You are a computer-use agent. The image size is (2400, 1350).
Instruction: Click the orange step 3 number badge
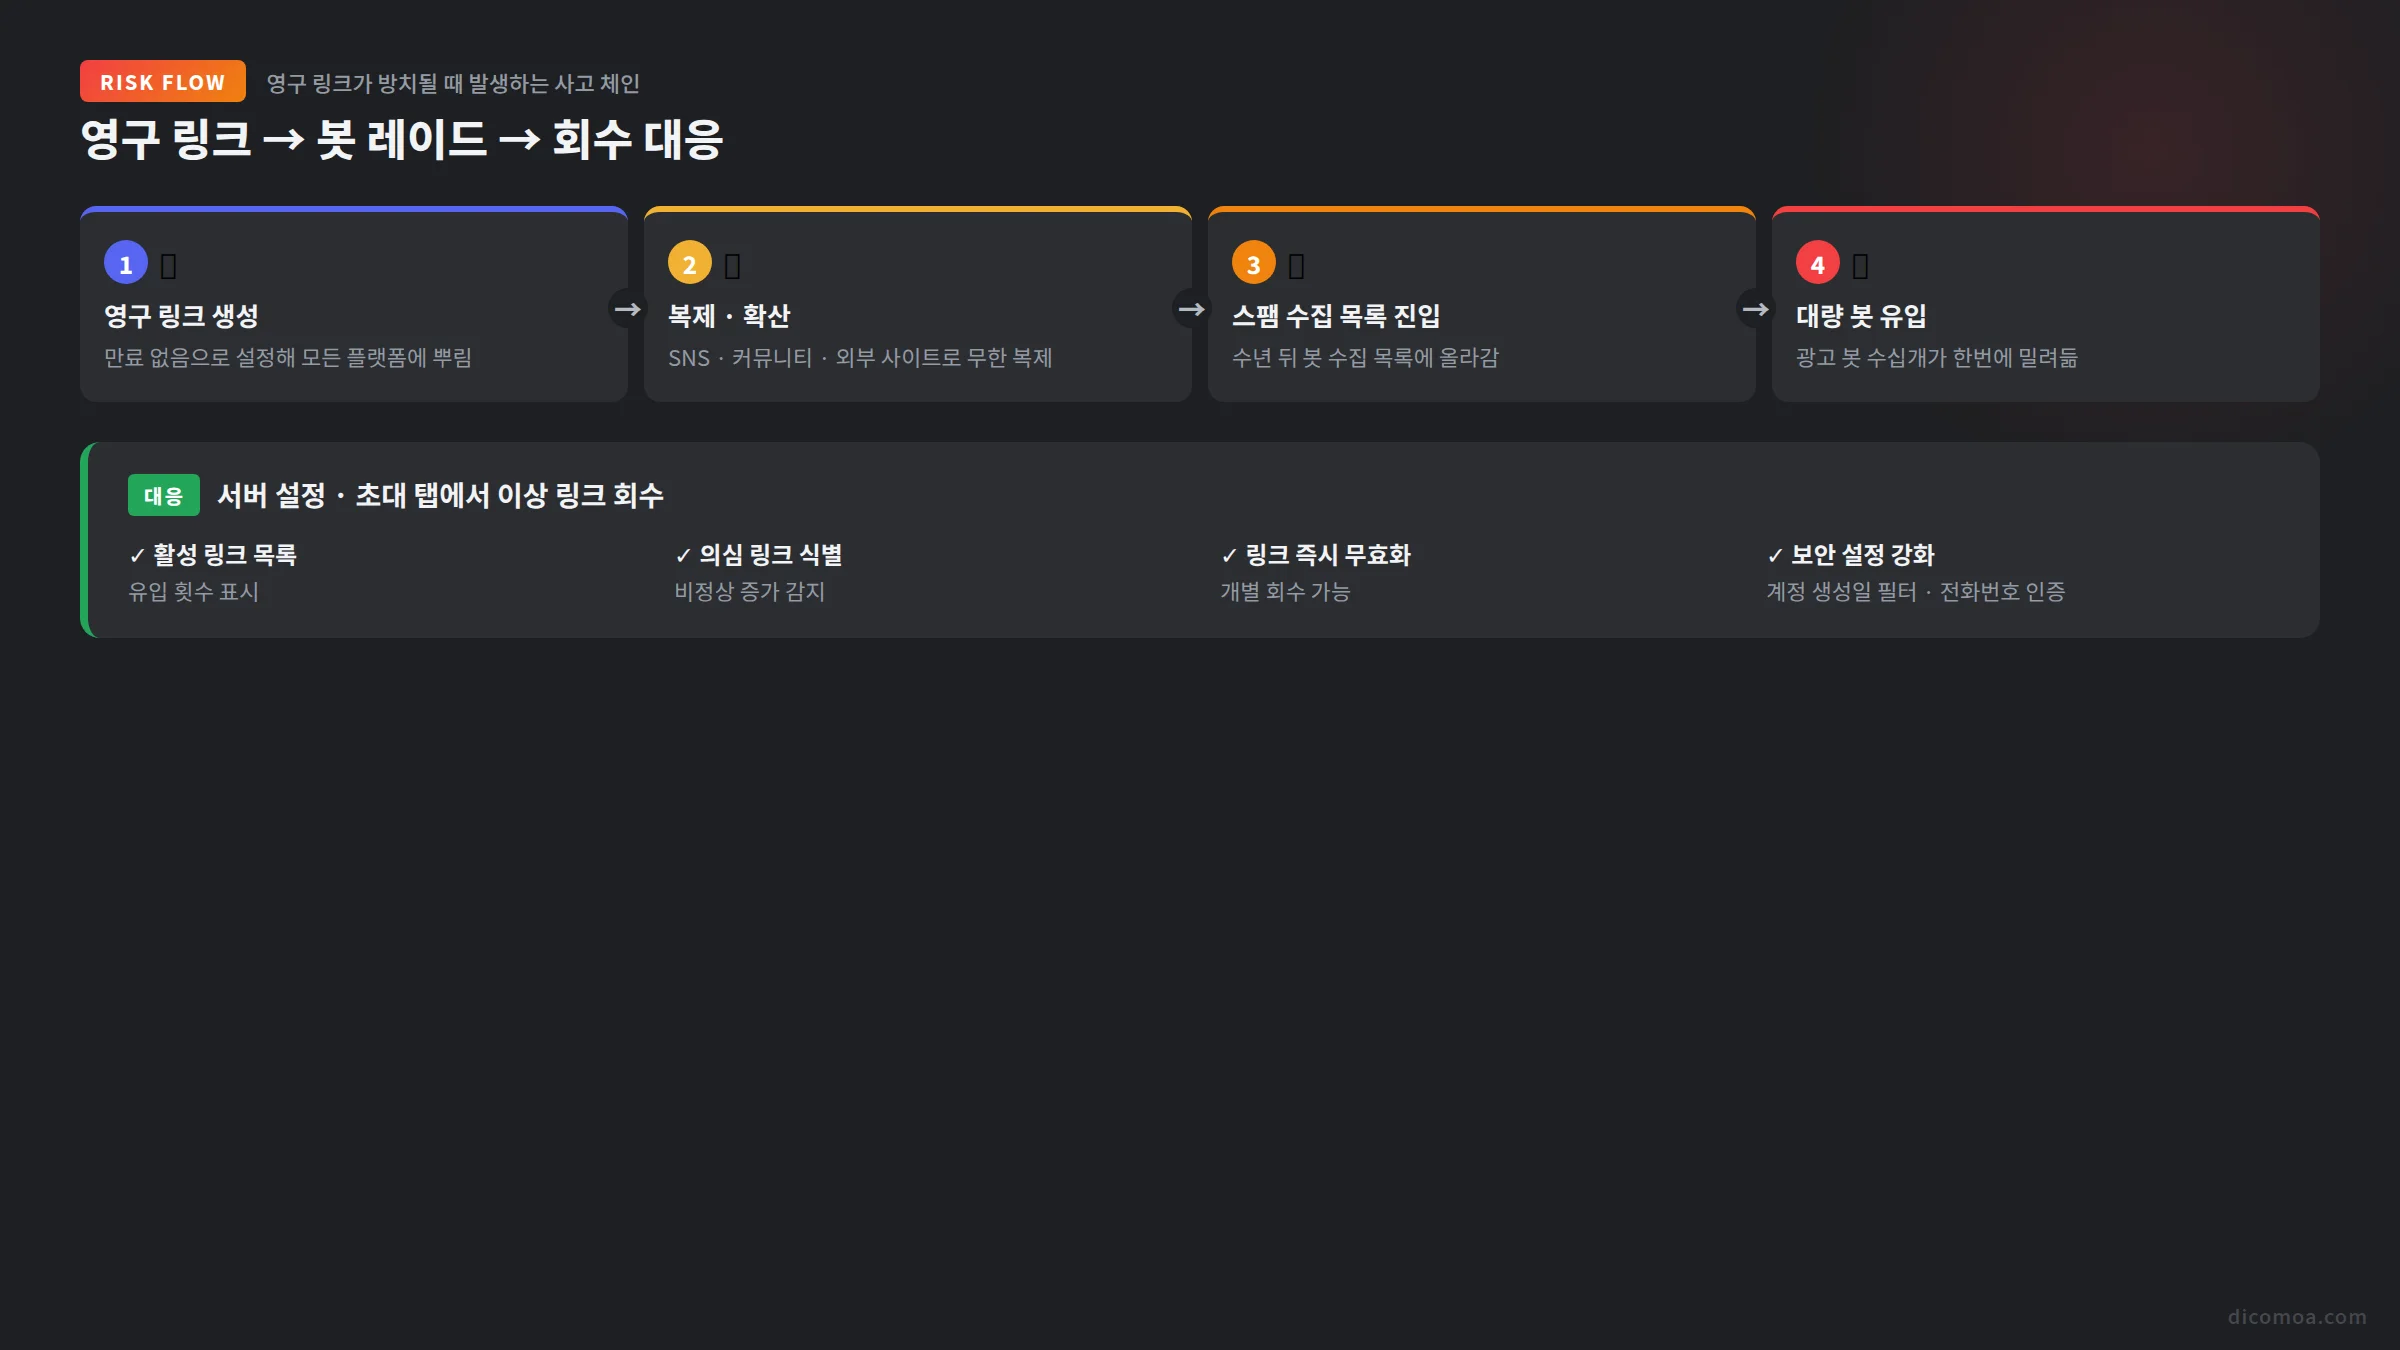click(1254, 263)
